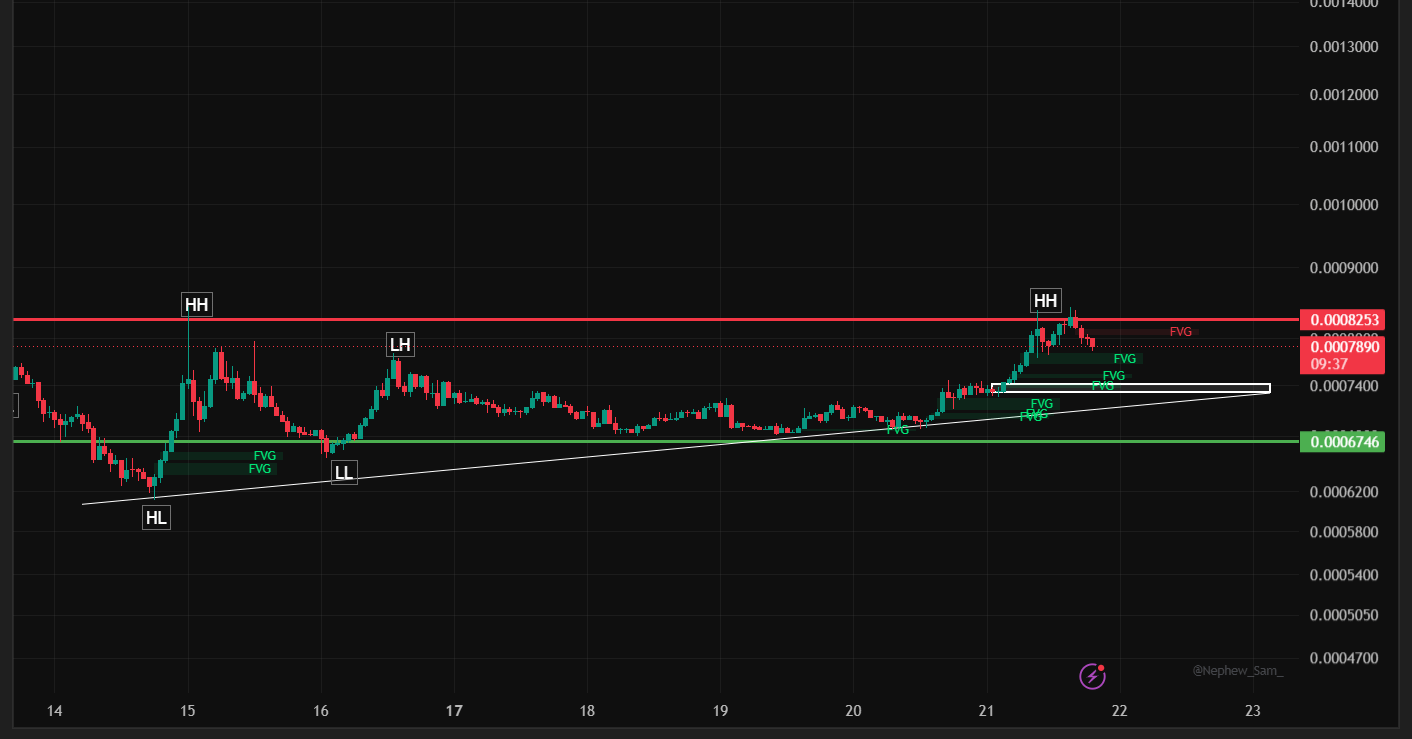Click the LH swing label
Screen dimensions: 1412x739
point(400,345)
